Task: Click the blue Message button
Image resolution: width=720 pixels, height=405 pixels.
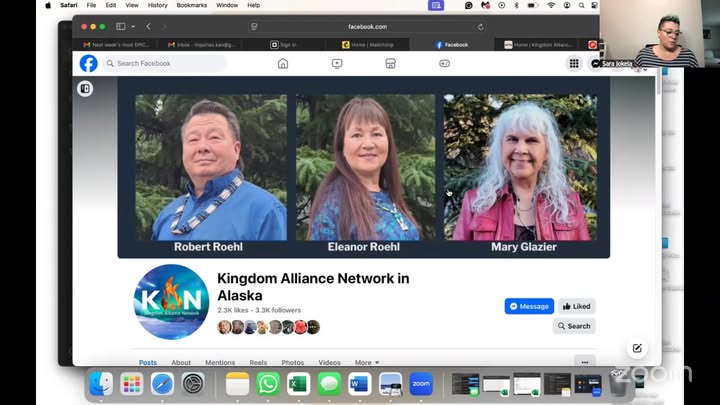Action: (529, 306)
